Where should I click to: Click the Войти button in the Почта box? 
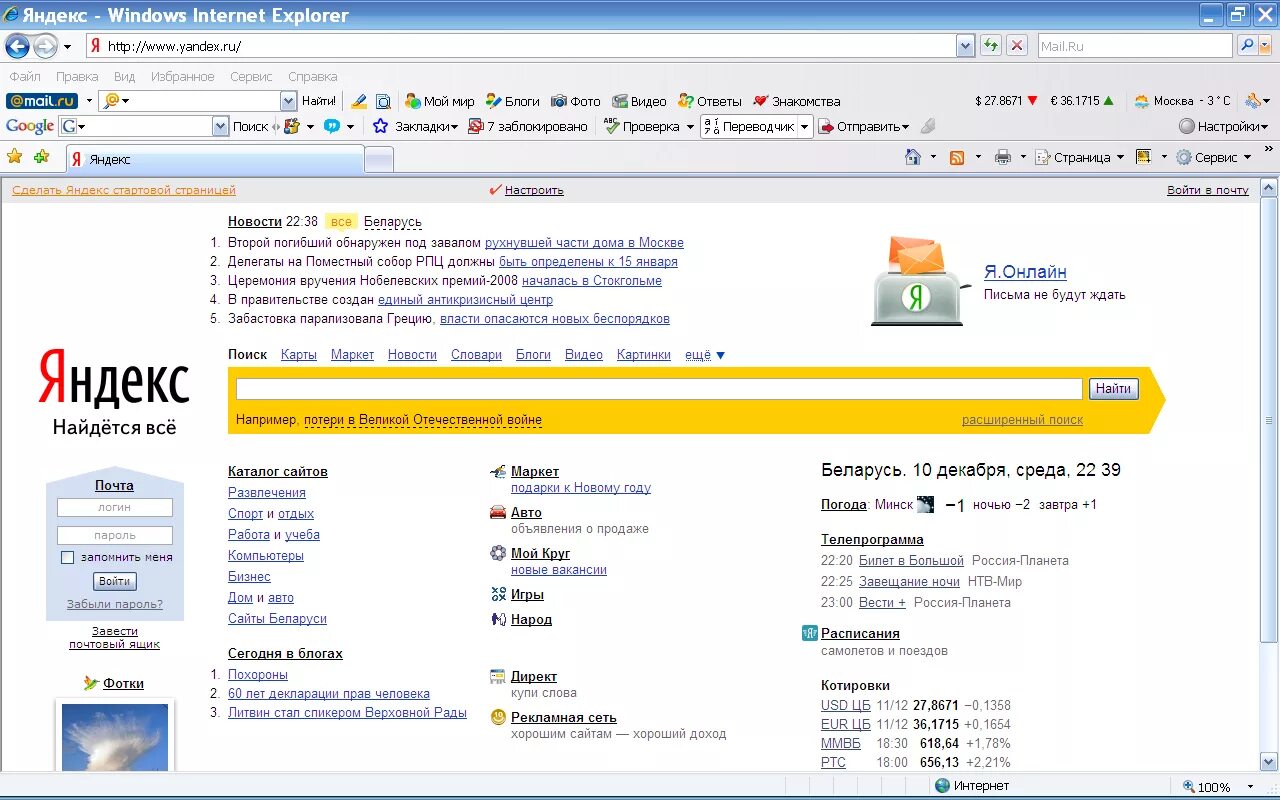[x=115, y=581]
